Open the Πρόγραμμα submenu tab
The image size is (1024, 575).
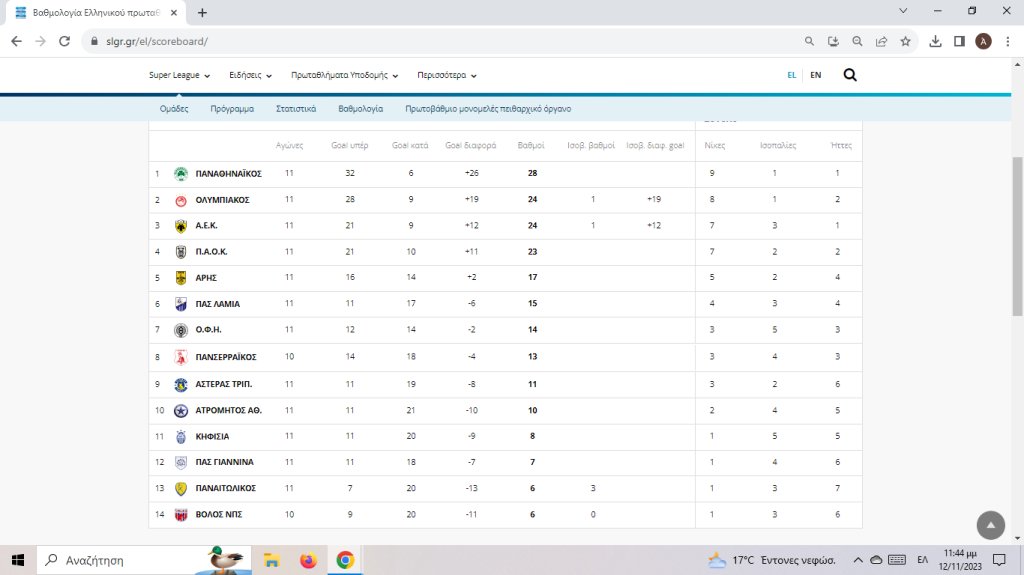click(x=232, y=109)
